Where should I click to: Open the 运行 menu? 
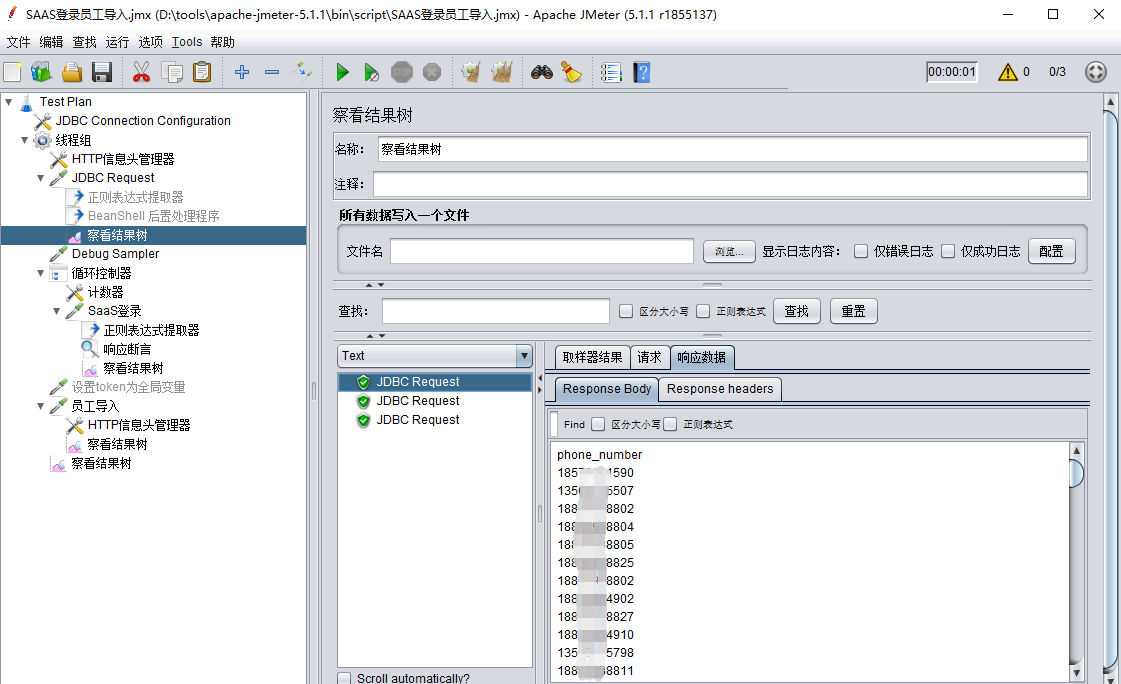pos(117,42)
